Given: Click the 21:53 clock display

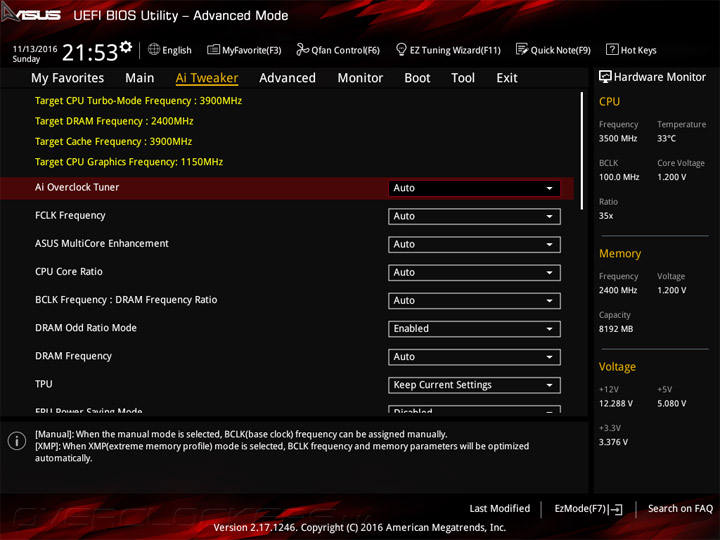Looking at the screenshot, I should [90, 52].
